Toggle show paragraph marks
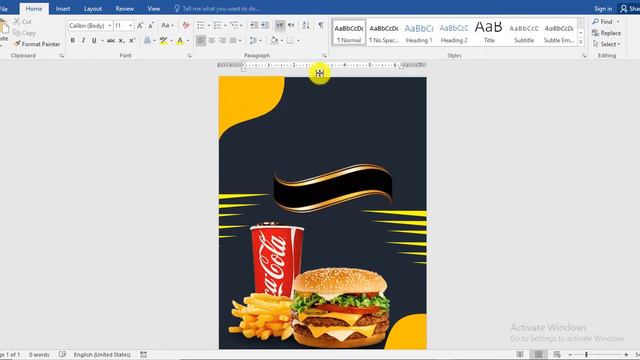The image size is (640, 360). click(x=321, y=25)
